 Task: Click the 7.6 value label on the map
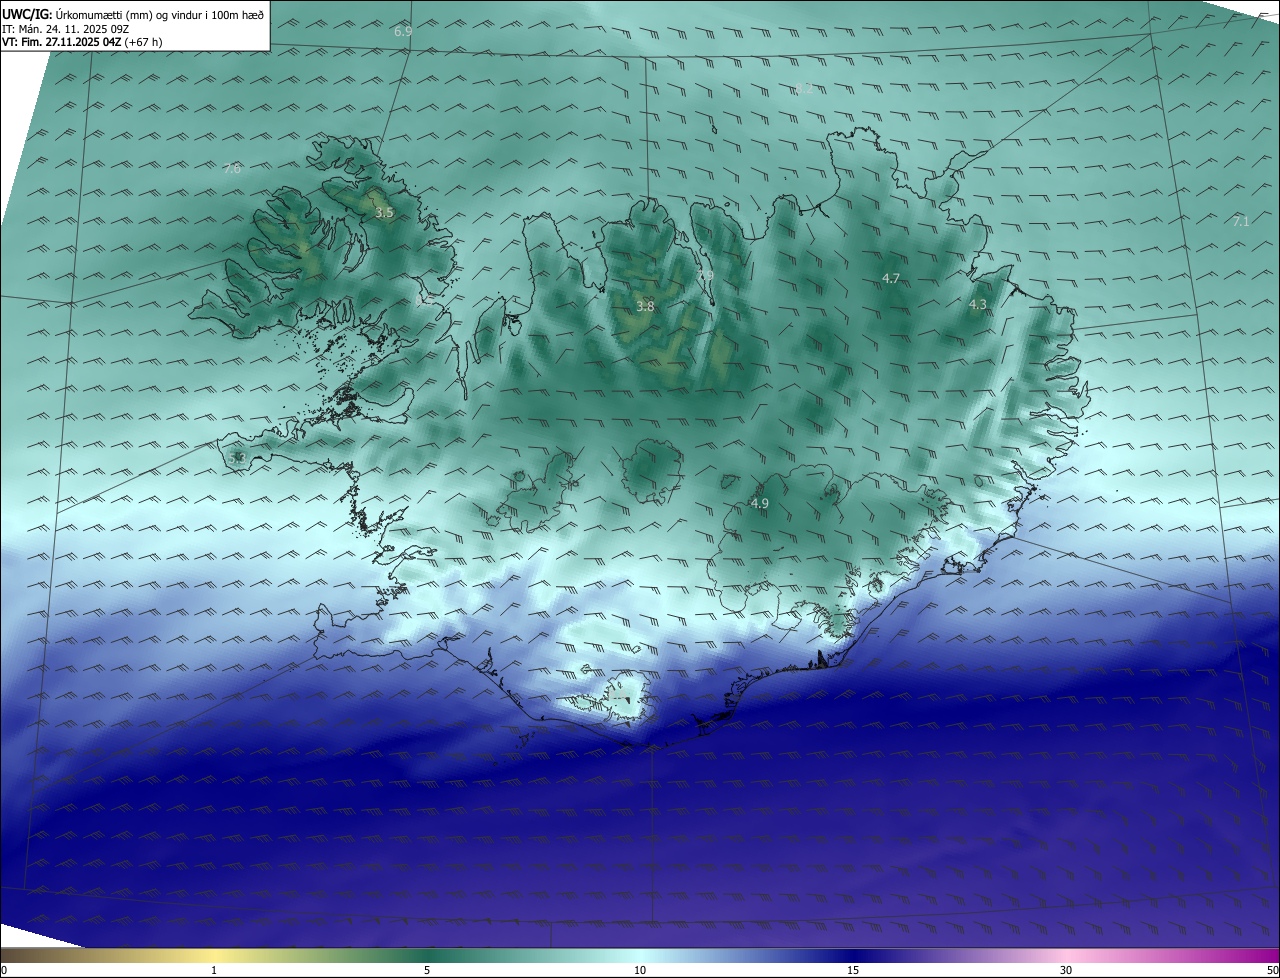click(232, 169)
